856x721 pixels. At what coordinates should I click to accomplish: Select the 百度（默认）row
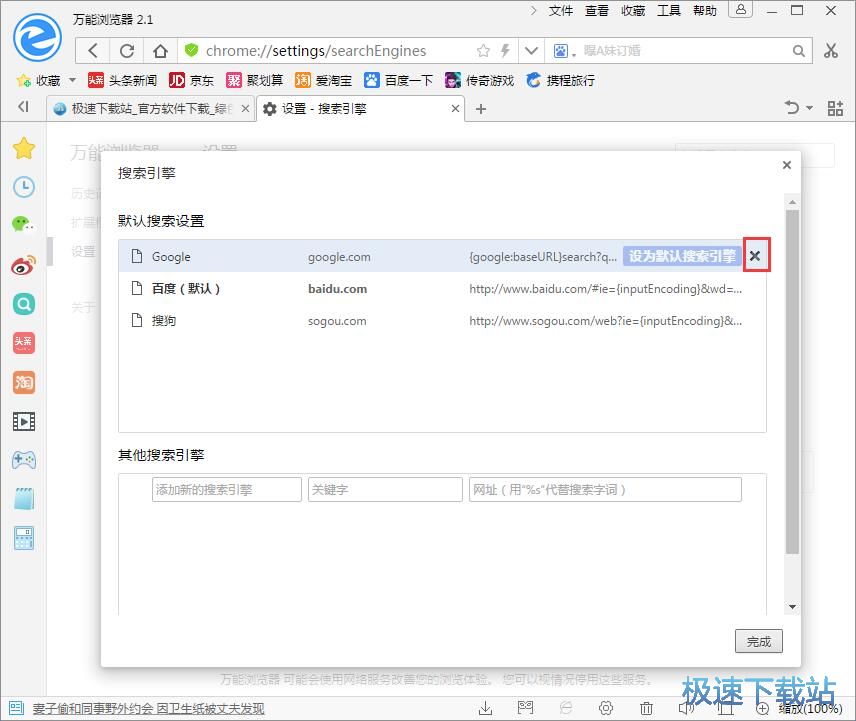(442, 288)
